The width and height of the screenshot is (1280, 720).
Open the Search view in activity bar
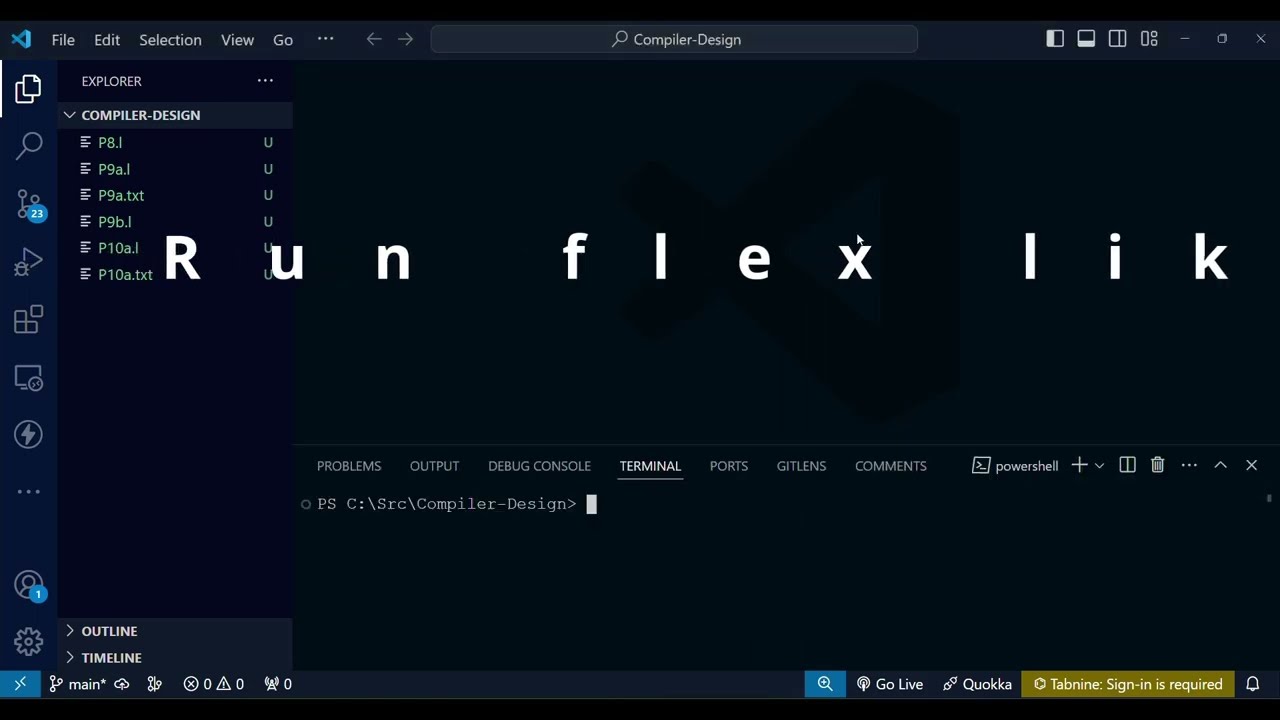(x=28, y=146)
